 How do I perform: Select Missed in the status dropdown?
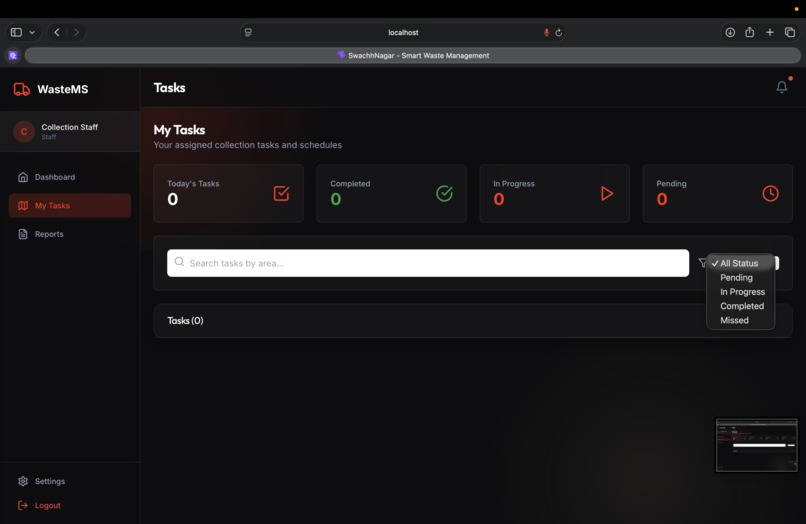740,320
